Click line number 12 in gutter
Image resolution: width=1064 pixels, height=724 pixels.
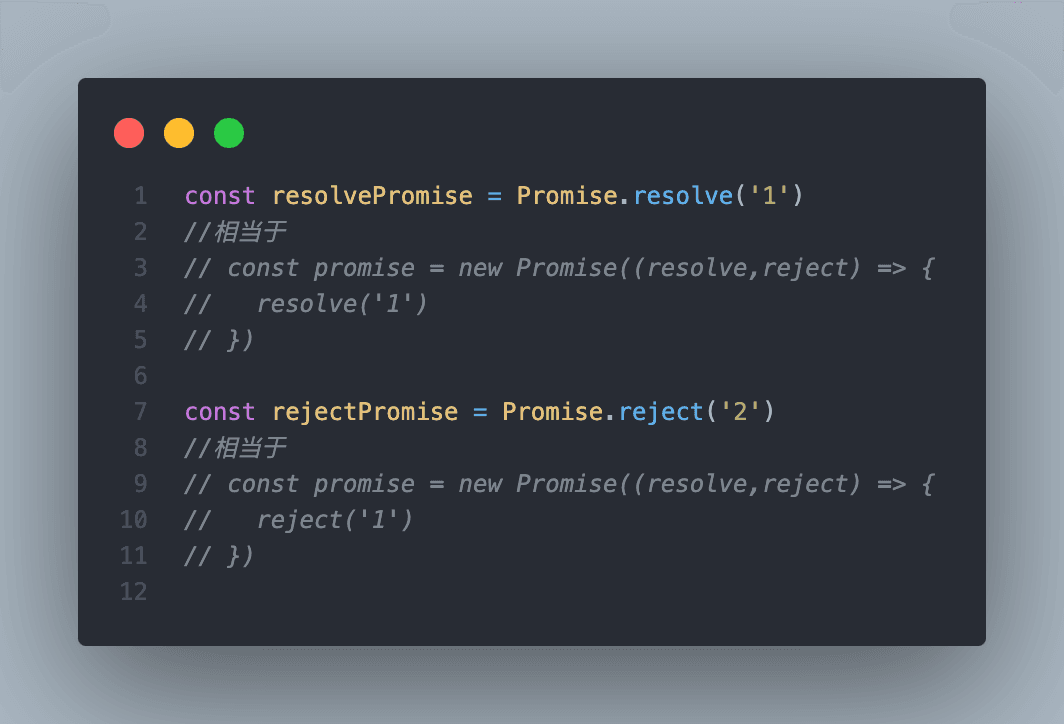(x=134, y=592)
